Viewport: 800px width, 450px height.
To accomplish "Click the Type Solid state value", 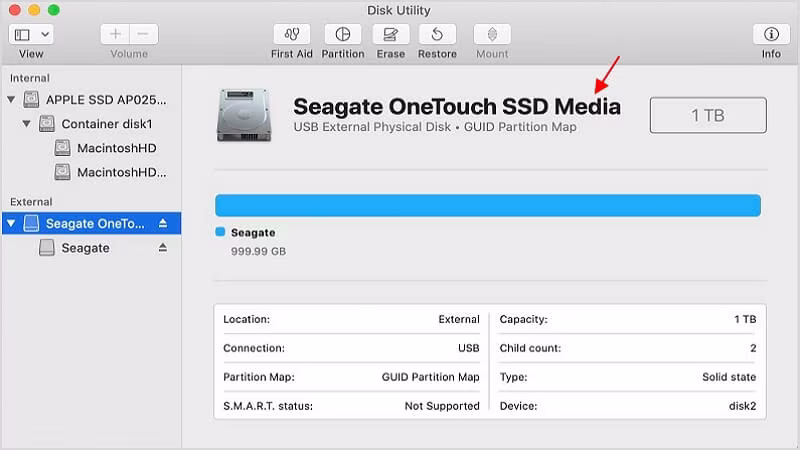I will [x=729, y=377].
